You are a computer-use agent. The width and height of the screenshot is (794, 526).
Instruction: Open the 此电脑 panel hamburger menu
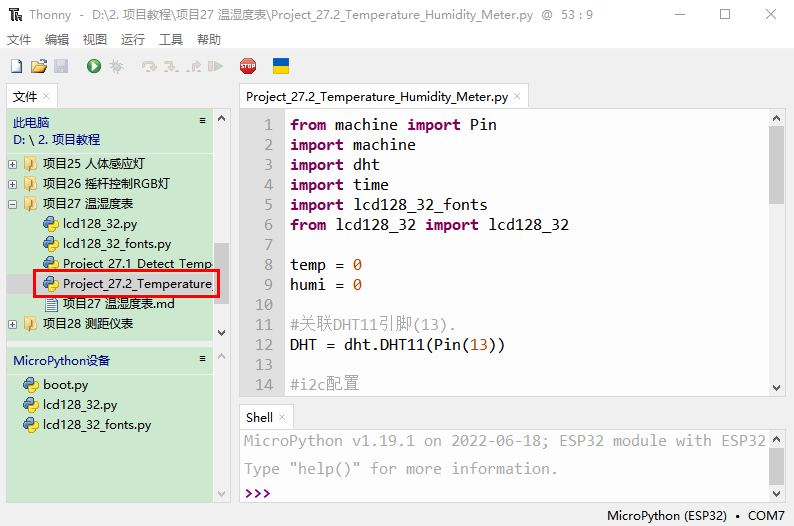pyautogui.click(x=202, y=121)
